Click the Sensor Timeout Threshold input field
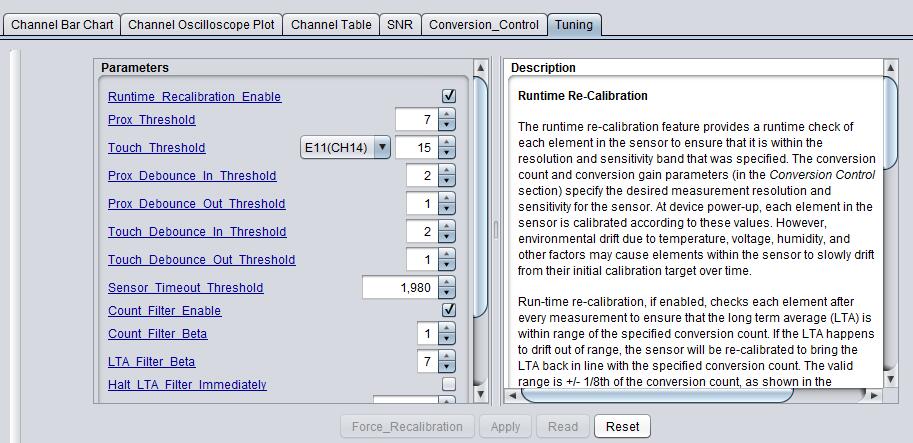Viewport: 913px width, 443px height. click(x=398, y=288)
